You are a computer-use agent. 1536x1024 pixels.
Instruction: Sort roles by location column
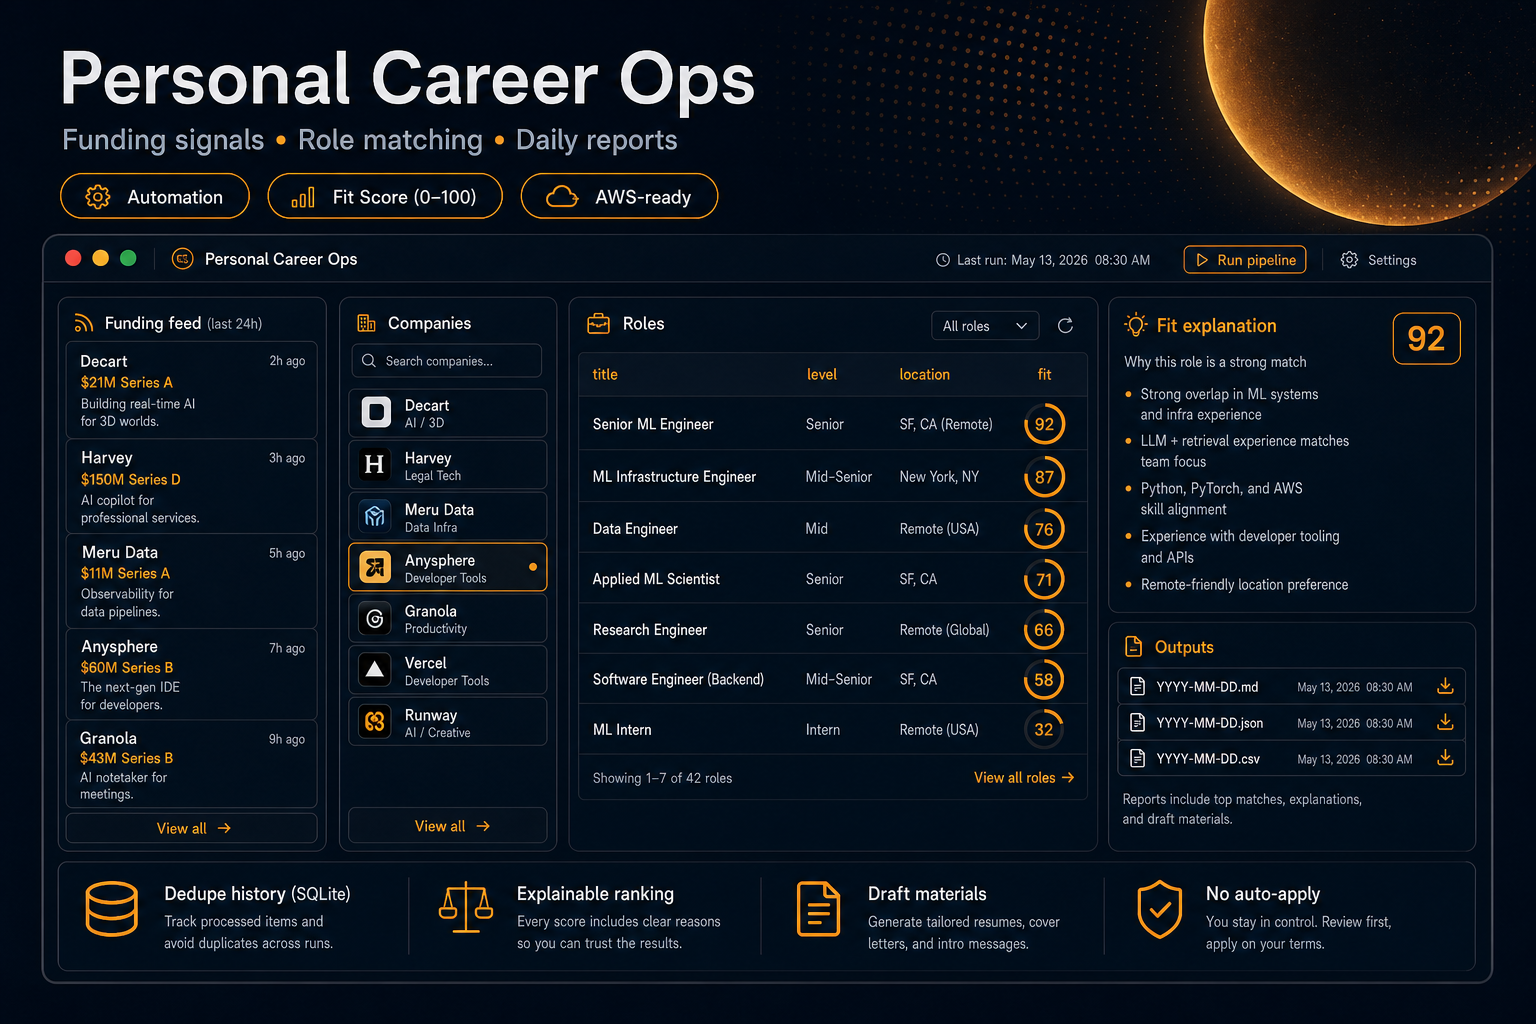(x=924, y=374)
